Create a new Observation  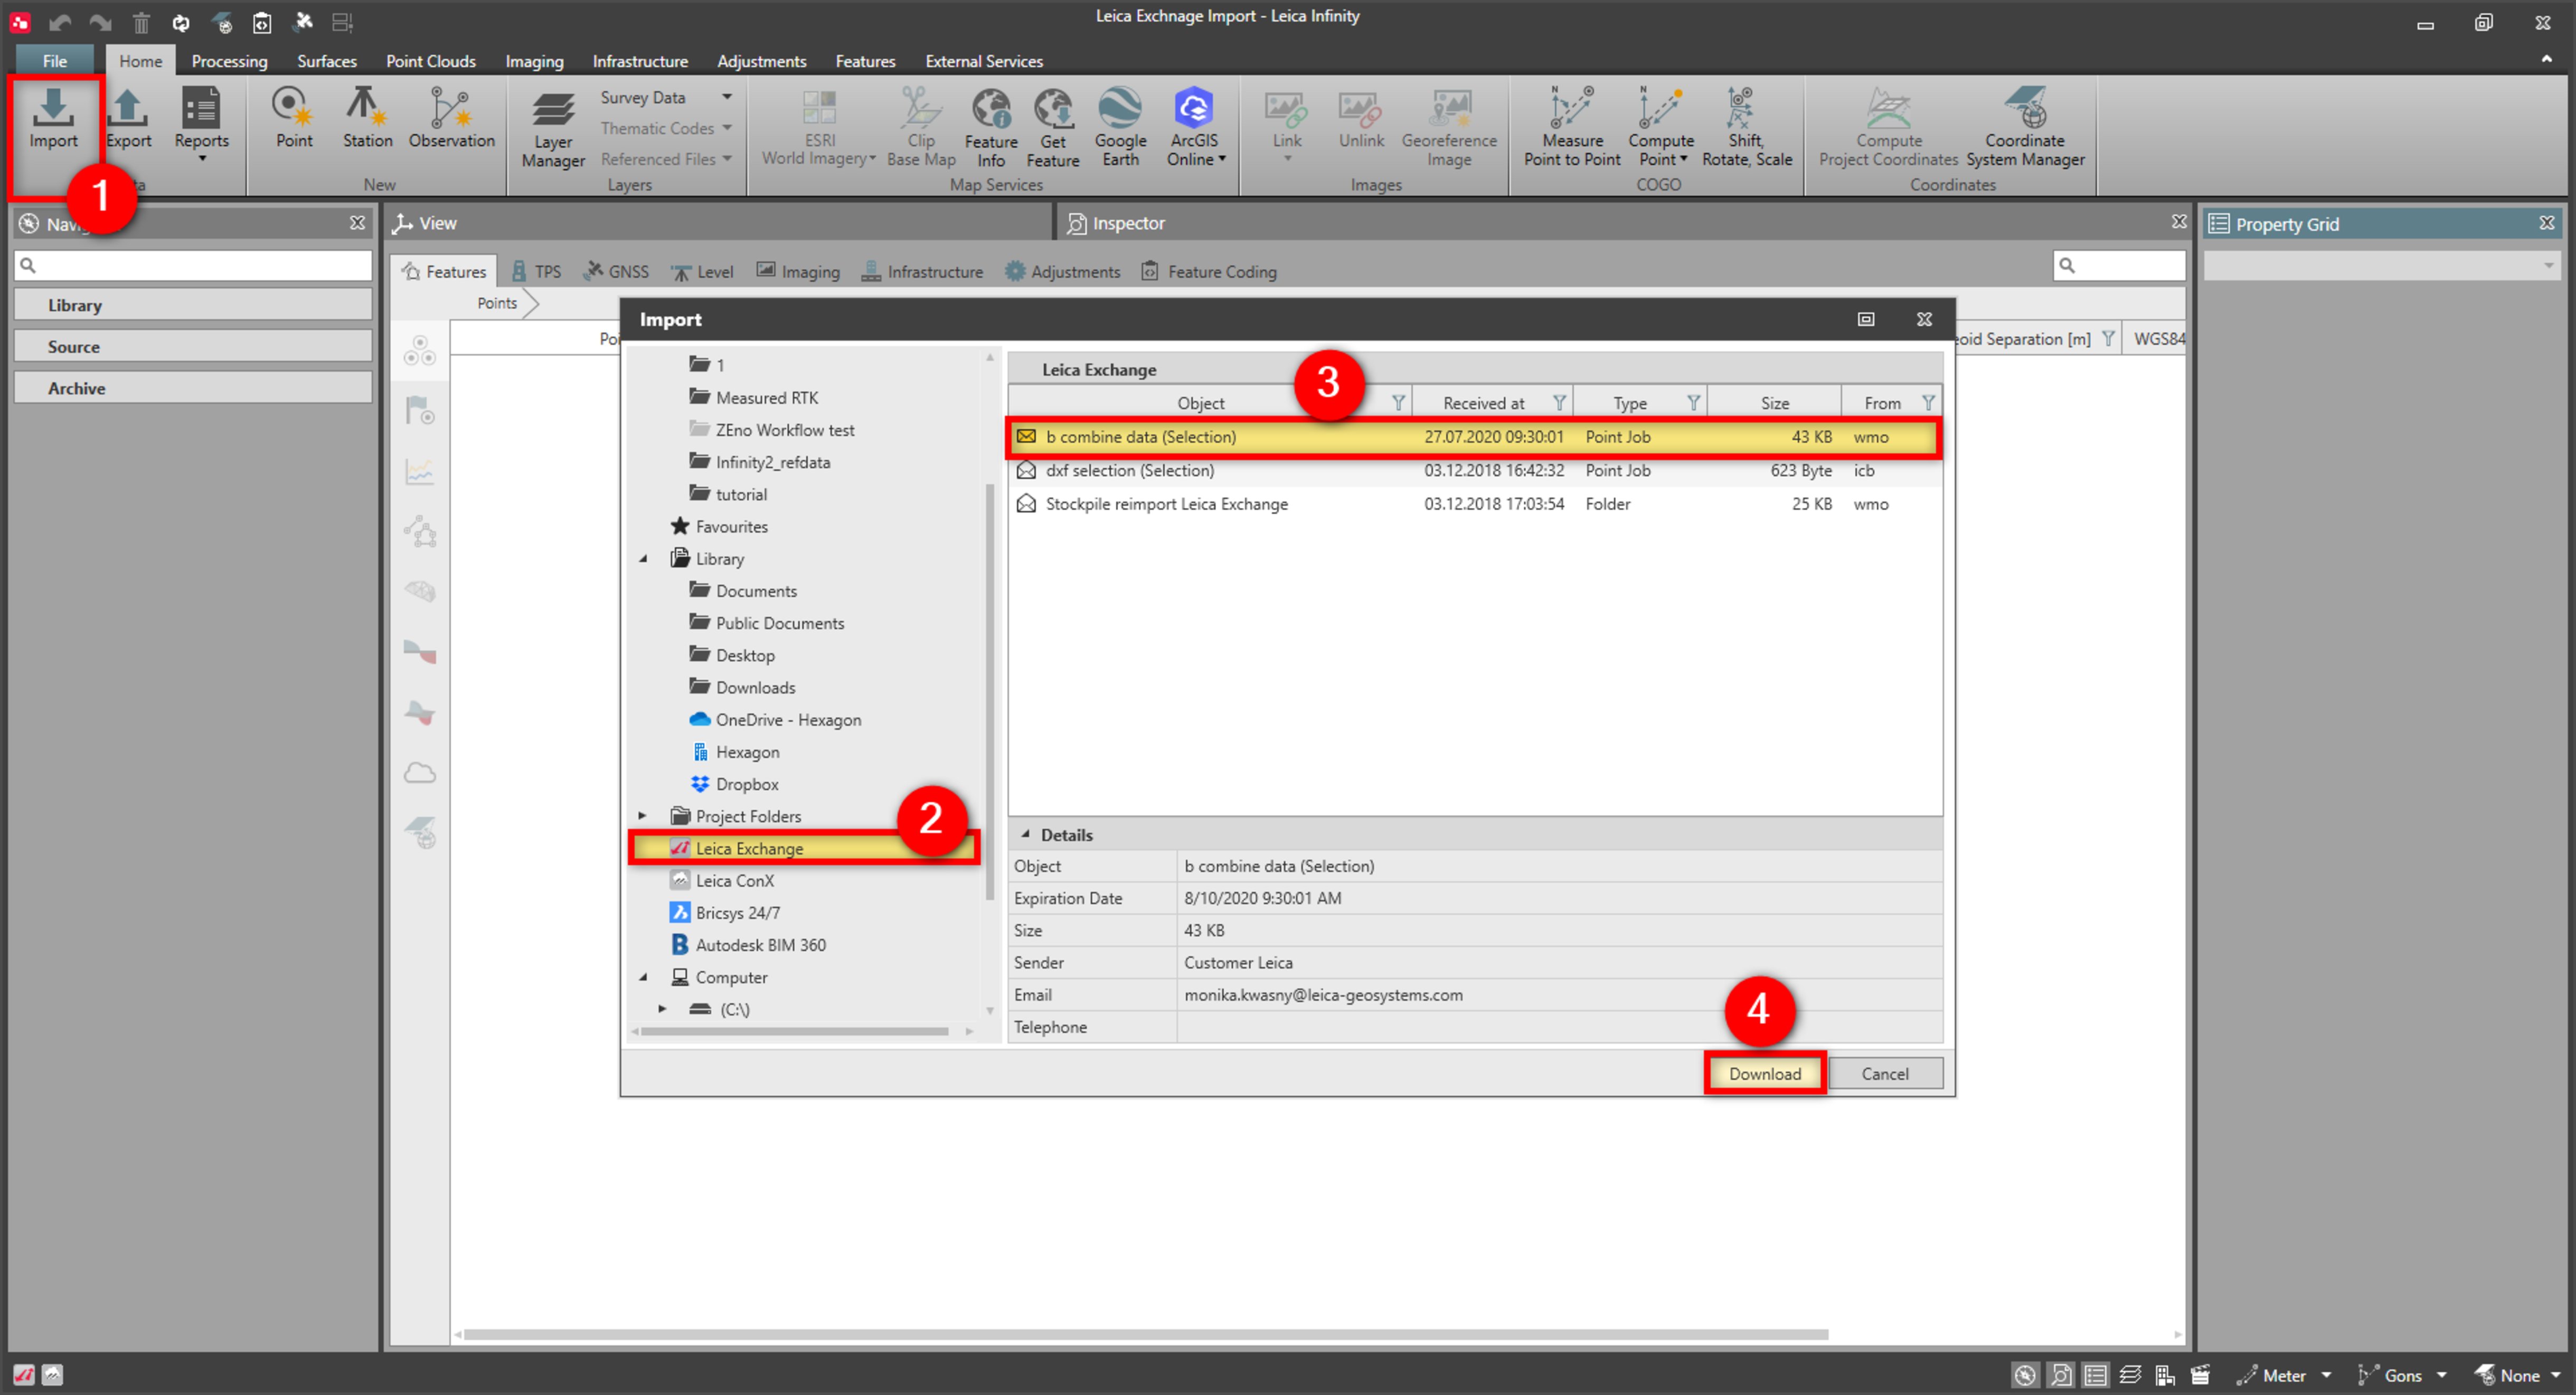point(451,119)
